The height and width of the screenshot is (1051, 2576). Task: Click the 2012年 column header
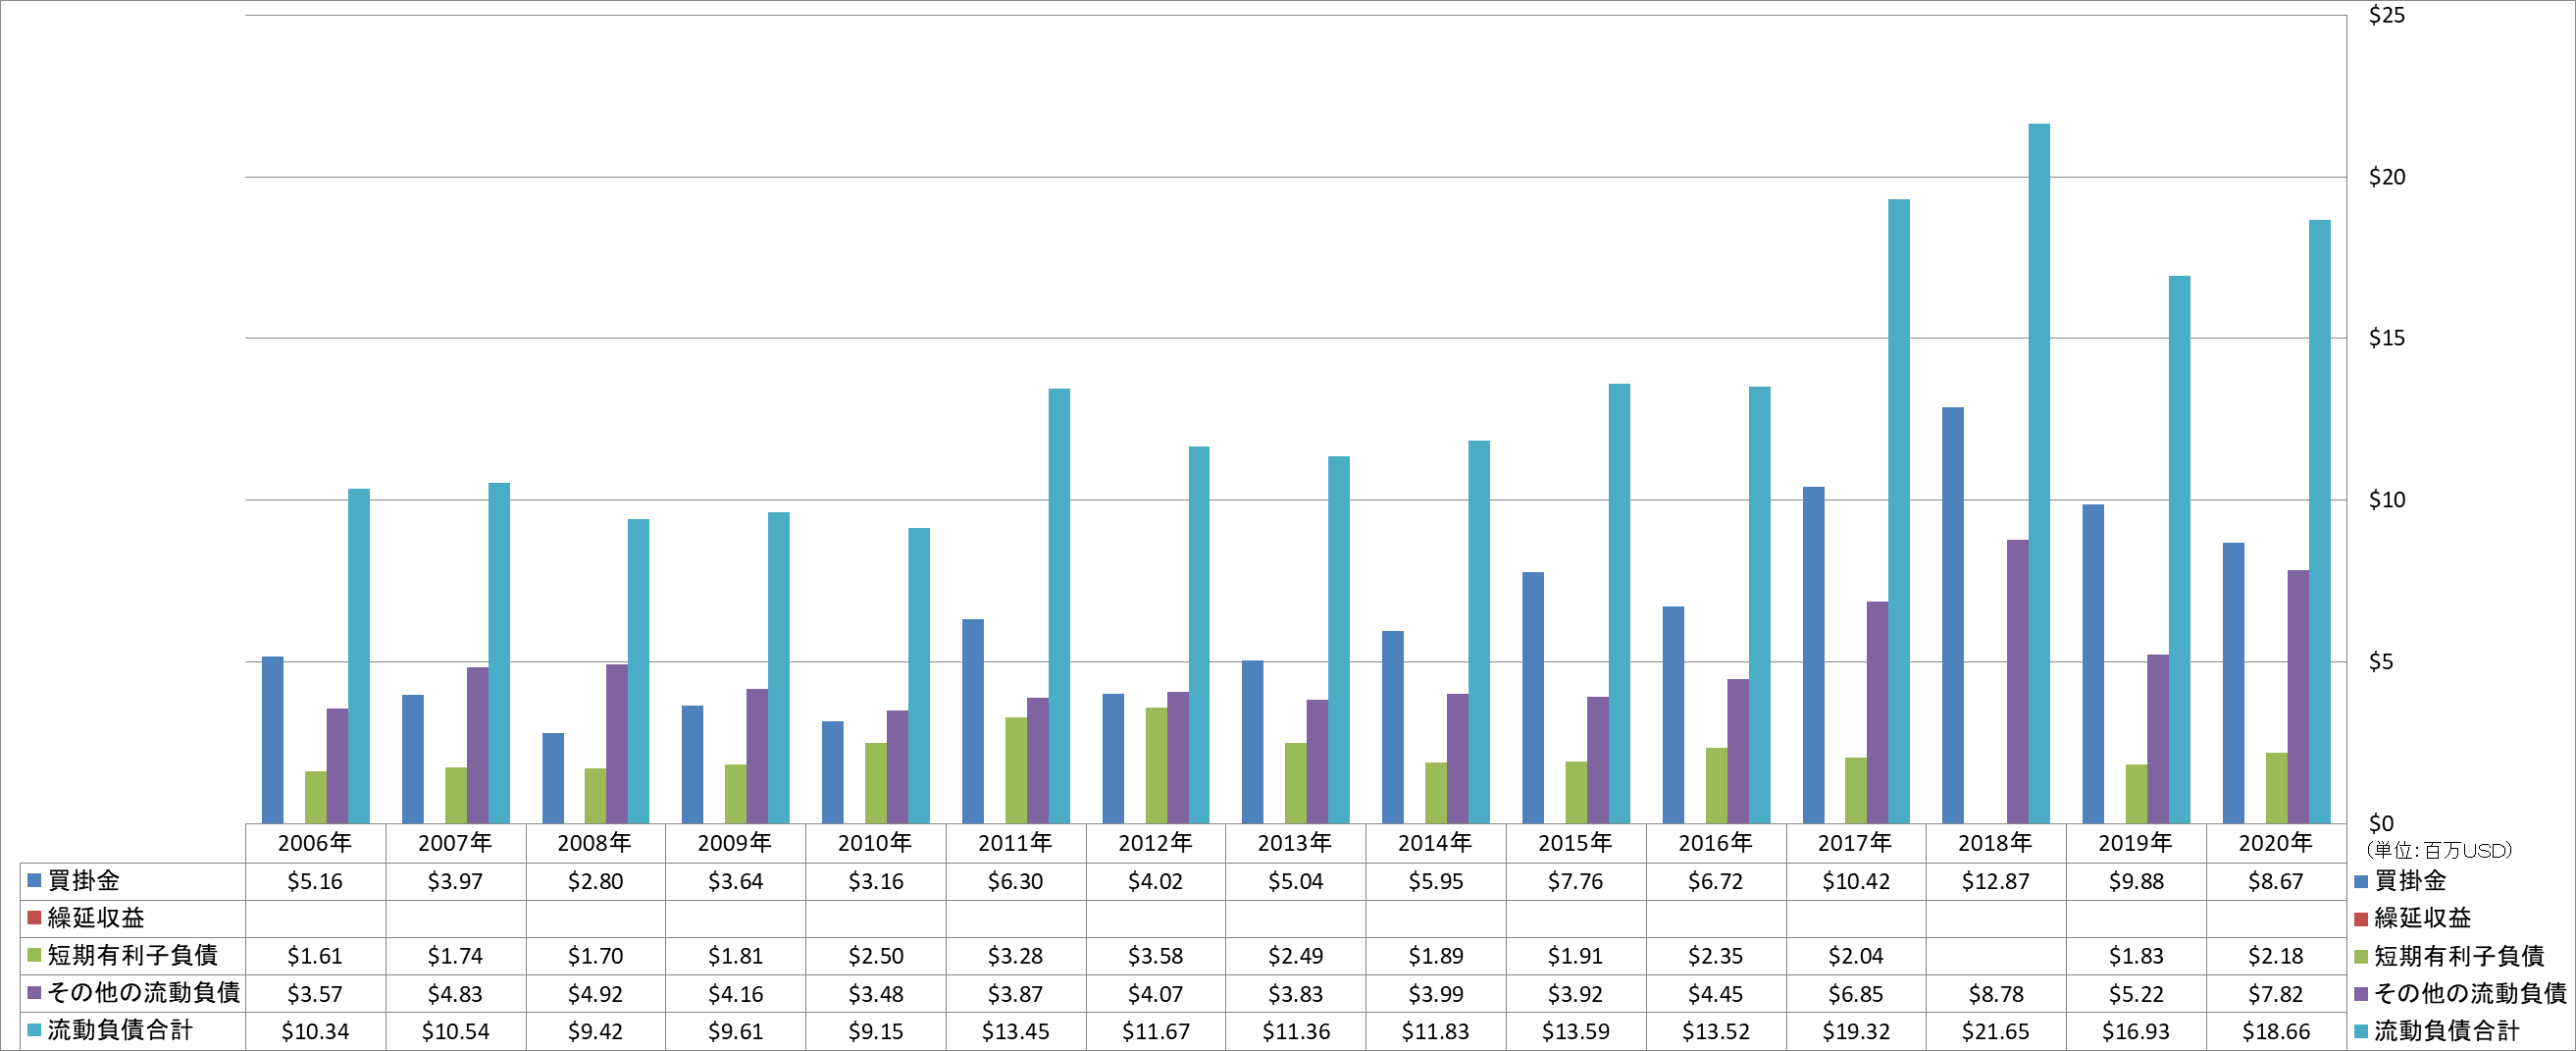coord(1155,843)
